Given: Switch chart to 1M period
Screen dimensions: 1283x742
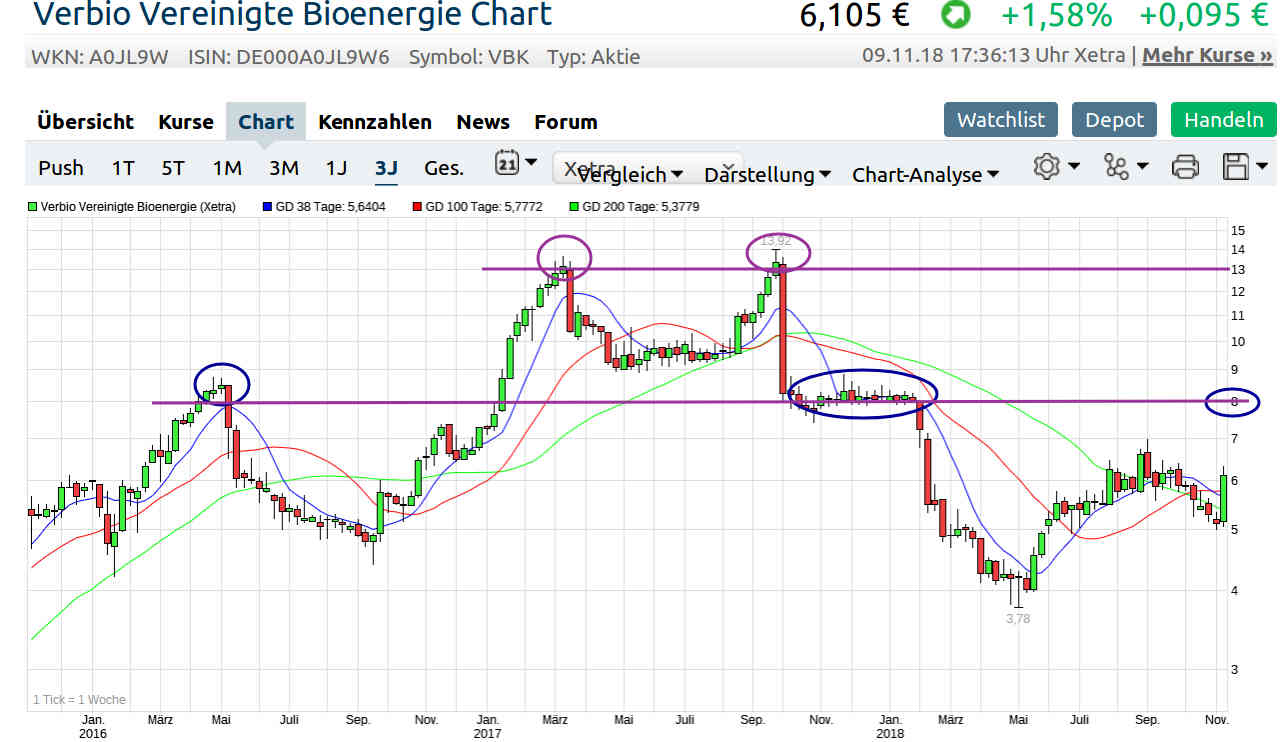Looking at the screenshot, I should pyautogui.click(x=227, y=167).
